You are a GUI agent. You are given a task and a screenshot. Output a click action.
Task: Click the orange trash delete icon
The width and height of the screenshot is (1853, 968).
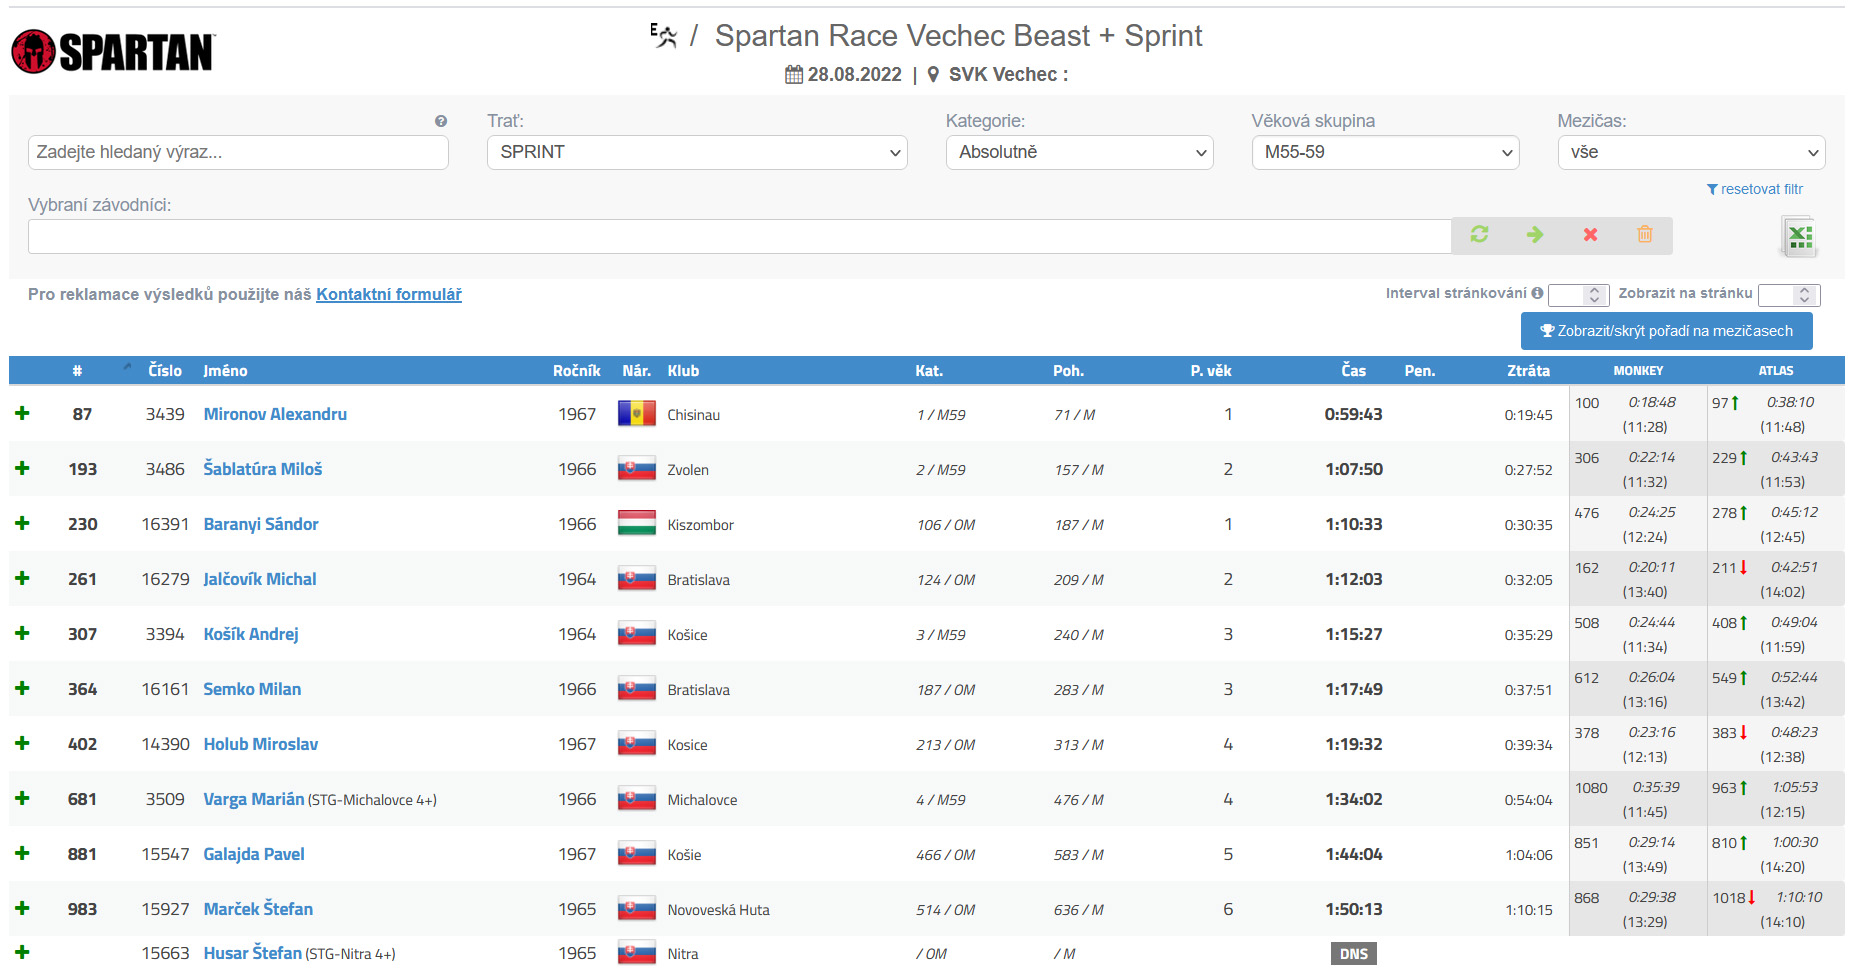[x=1645, y=234]
